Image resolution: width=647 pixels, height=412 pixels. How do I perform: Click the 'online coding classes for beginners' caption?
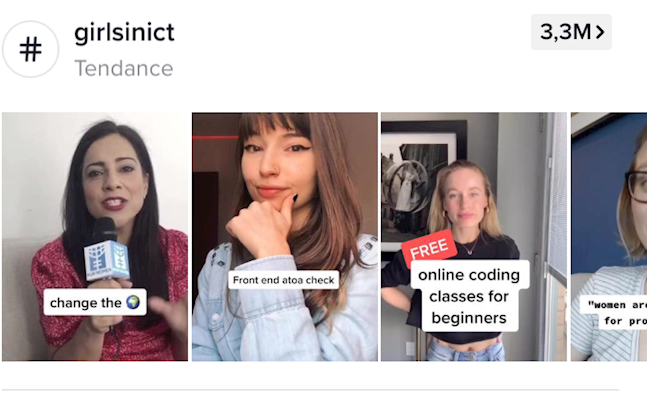point(469,296)
